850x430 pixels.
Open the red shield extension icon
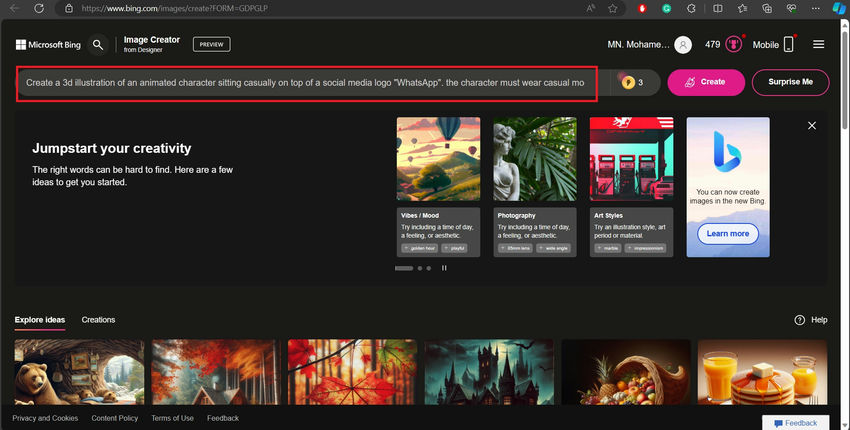(x=642, y=8)
